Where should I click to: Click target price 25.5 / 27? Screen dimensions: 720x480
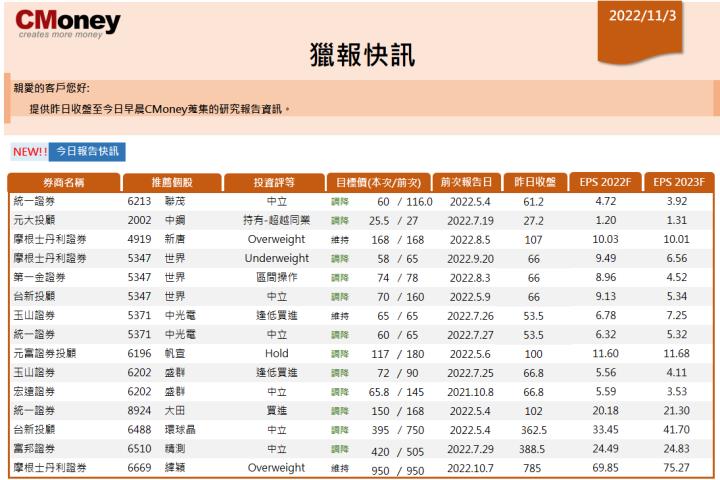pos(393,221)
